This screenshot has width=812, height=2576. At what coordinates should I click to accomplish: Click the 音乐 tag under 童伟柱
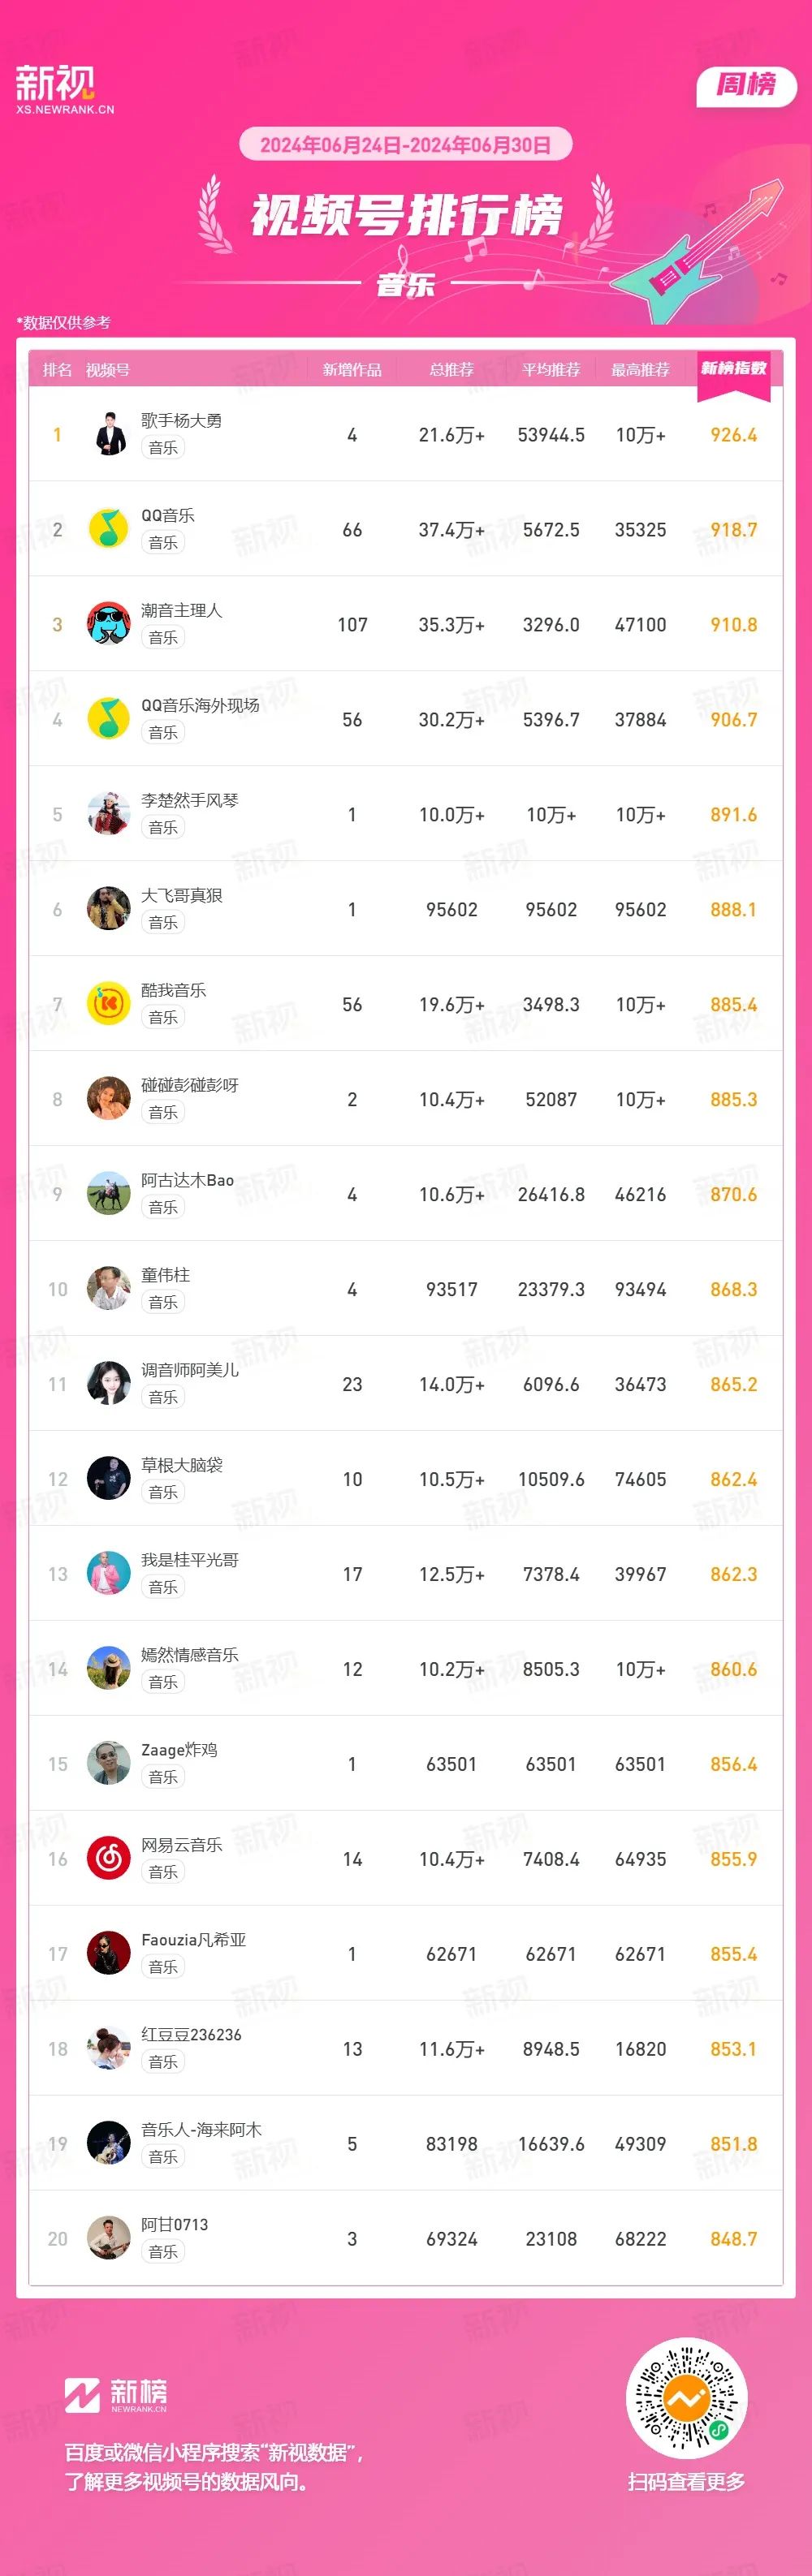point(163,1302)
